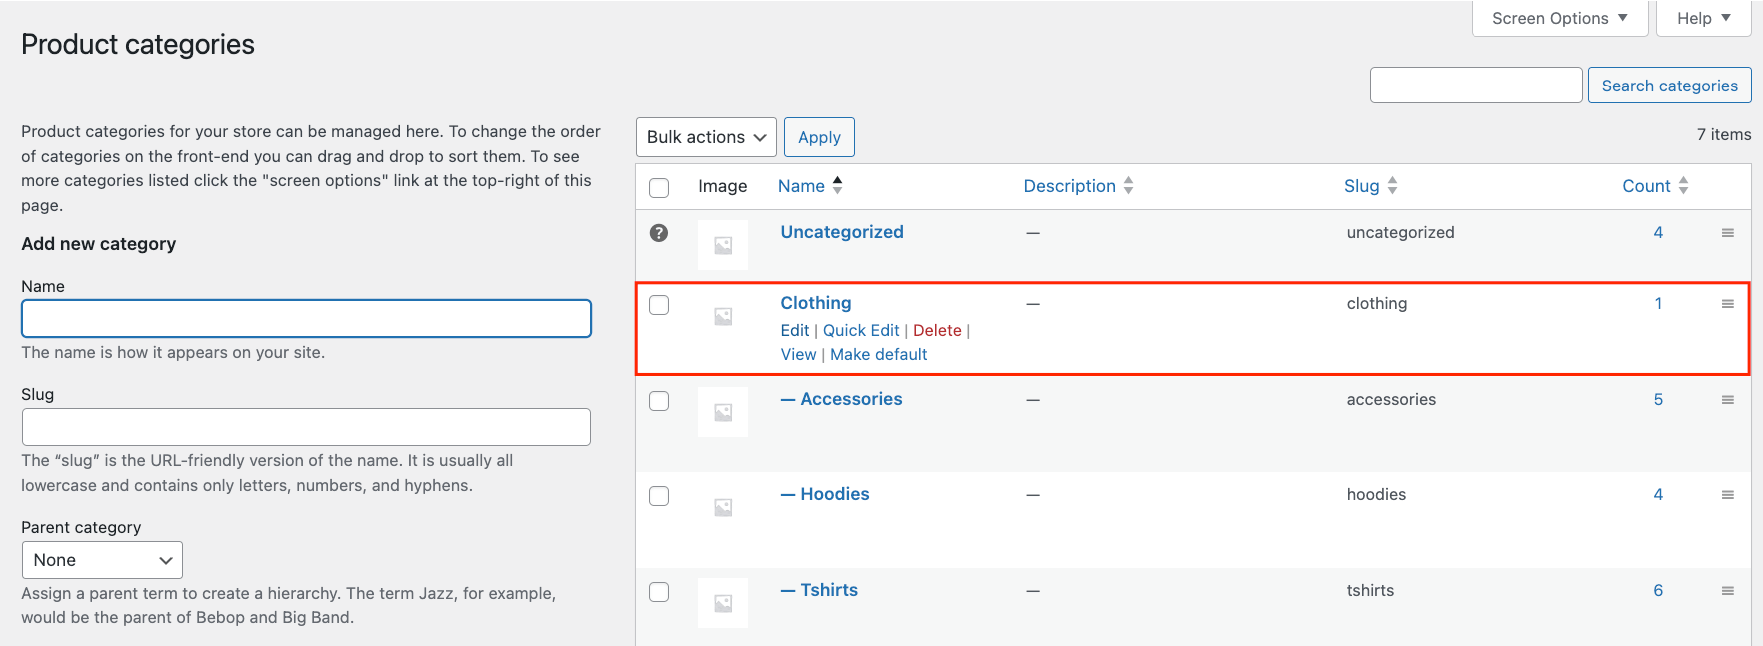The height and width of the screenshot is (646, 1763).
Task: Sort table by Description column header
Action: (1069, 186)
